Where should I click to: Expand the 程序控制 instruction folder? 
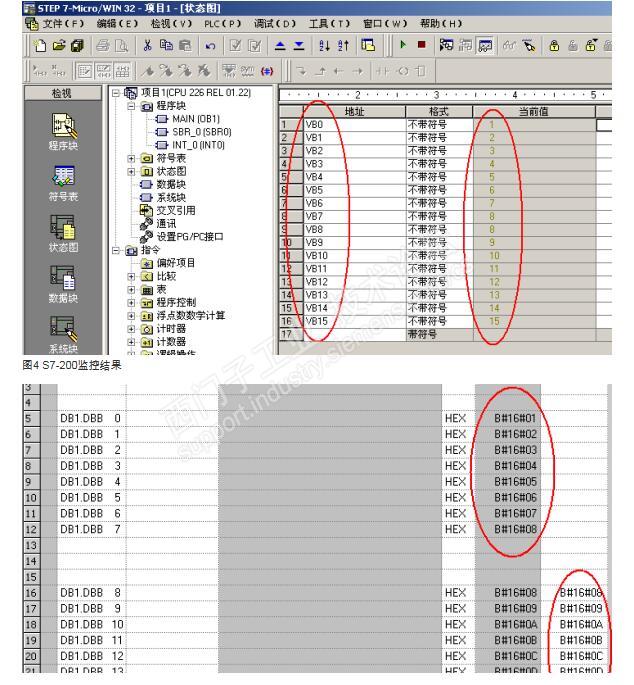pyautogui.click(x=131, y=302)
